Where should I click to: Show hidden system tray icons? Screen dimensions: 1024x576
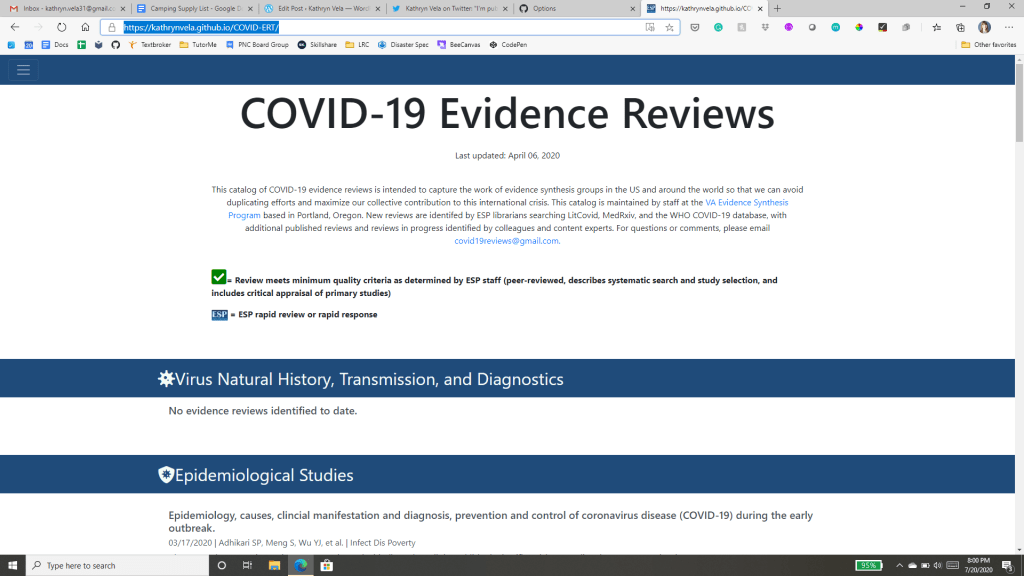tap(899, 565)
